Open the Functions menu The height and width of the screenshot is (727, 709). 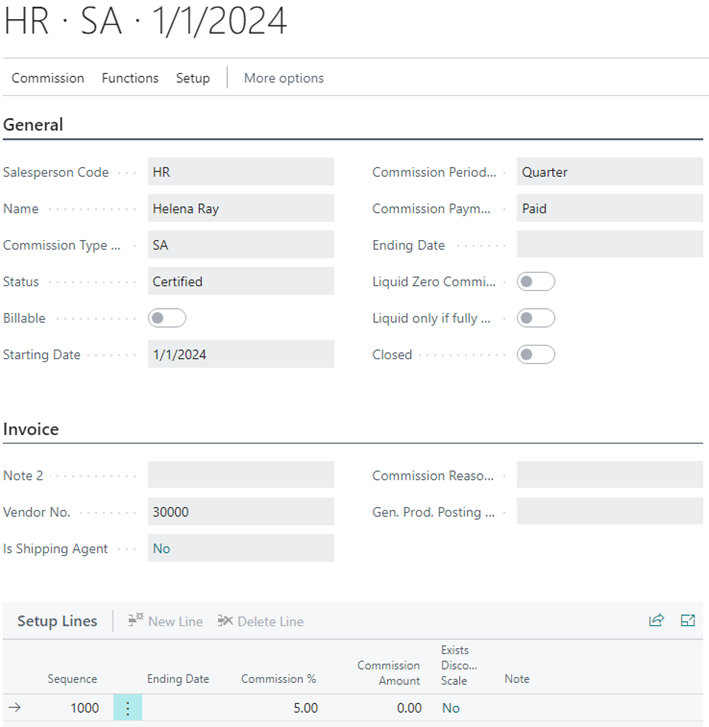[x=130, y=78]
